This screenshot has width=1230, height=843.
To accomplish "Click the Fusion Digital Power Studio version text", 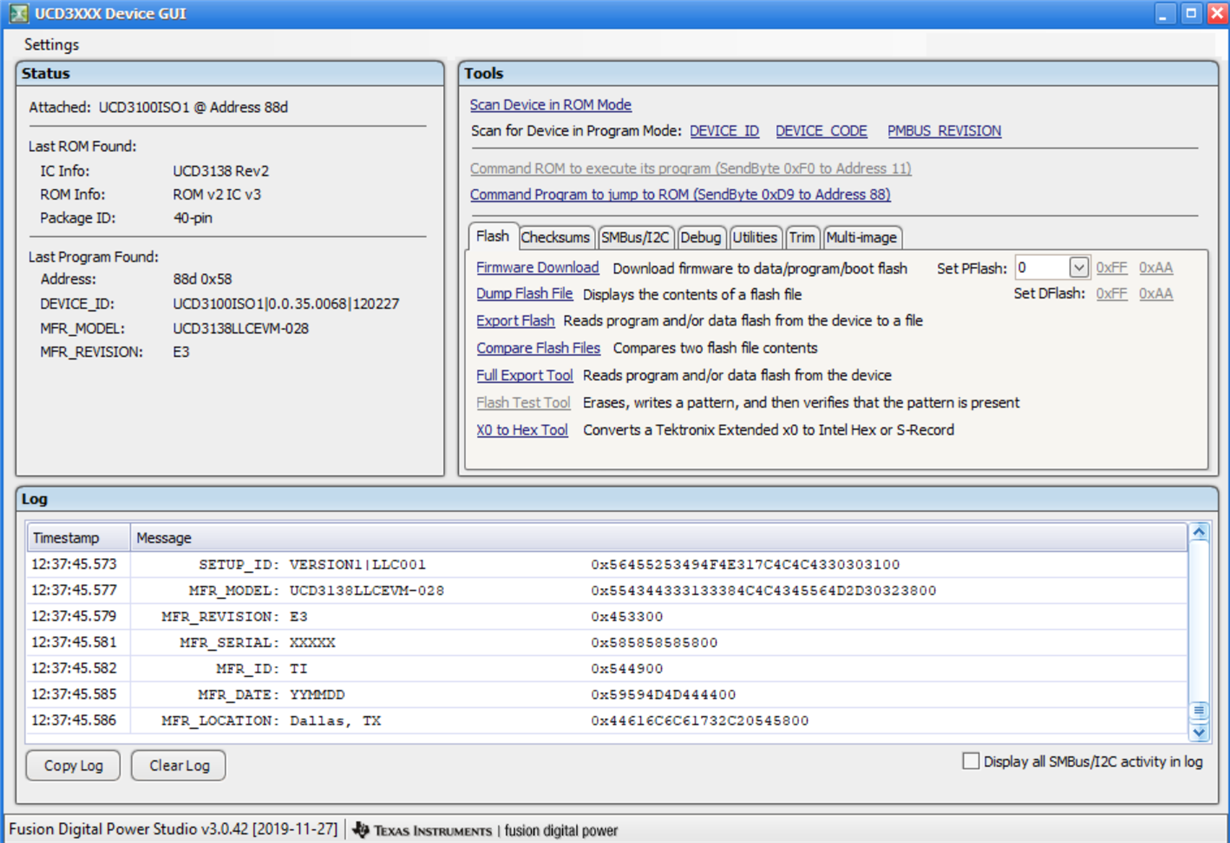I will coord(174,830).
